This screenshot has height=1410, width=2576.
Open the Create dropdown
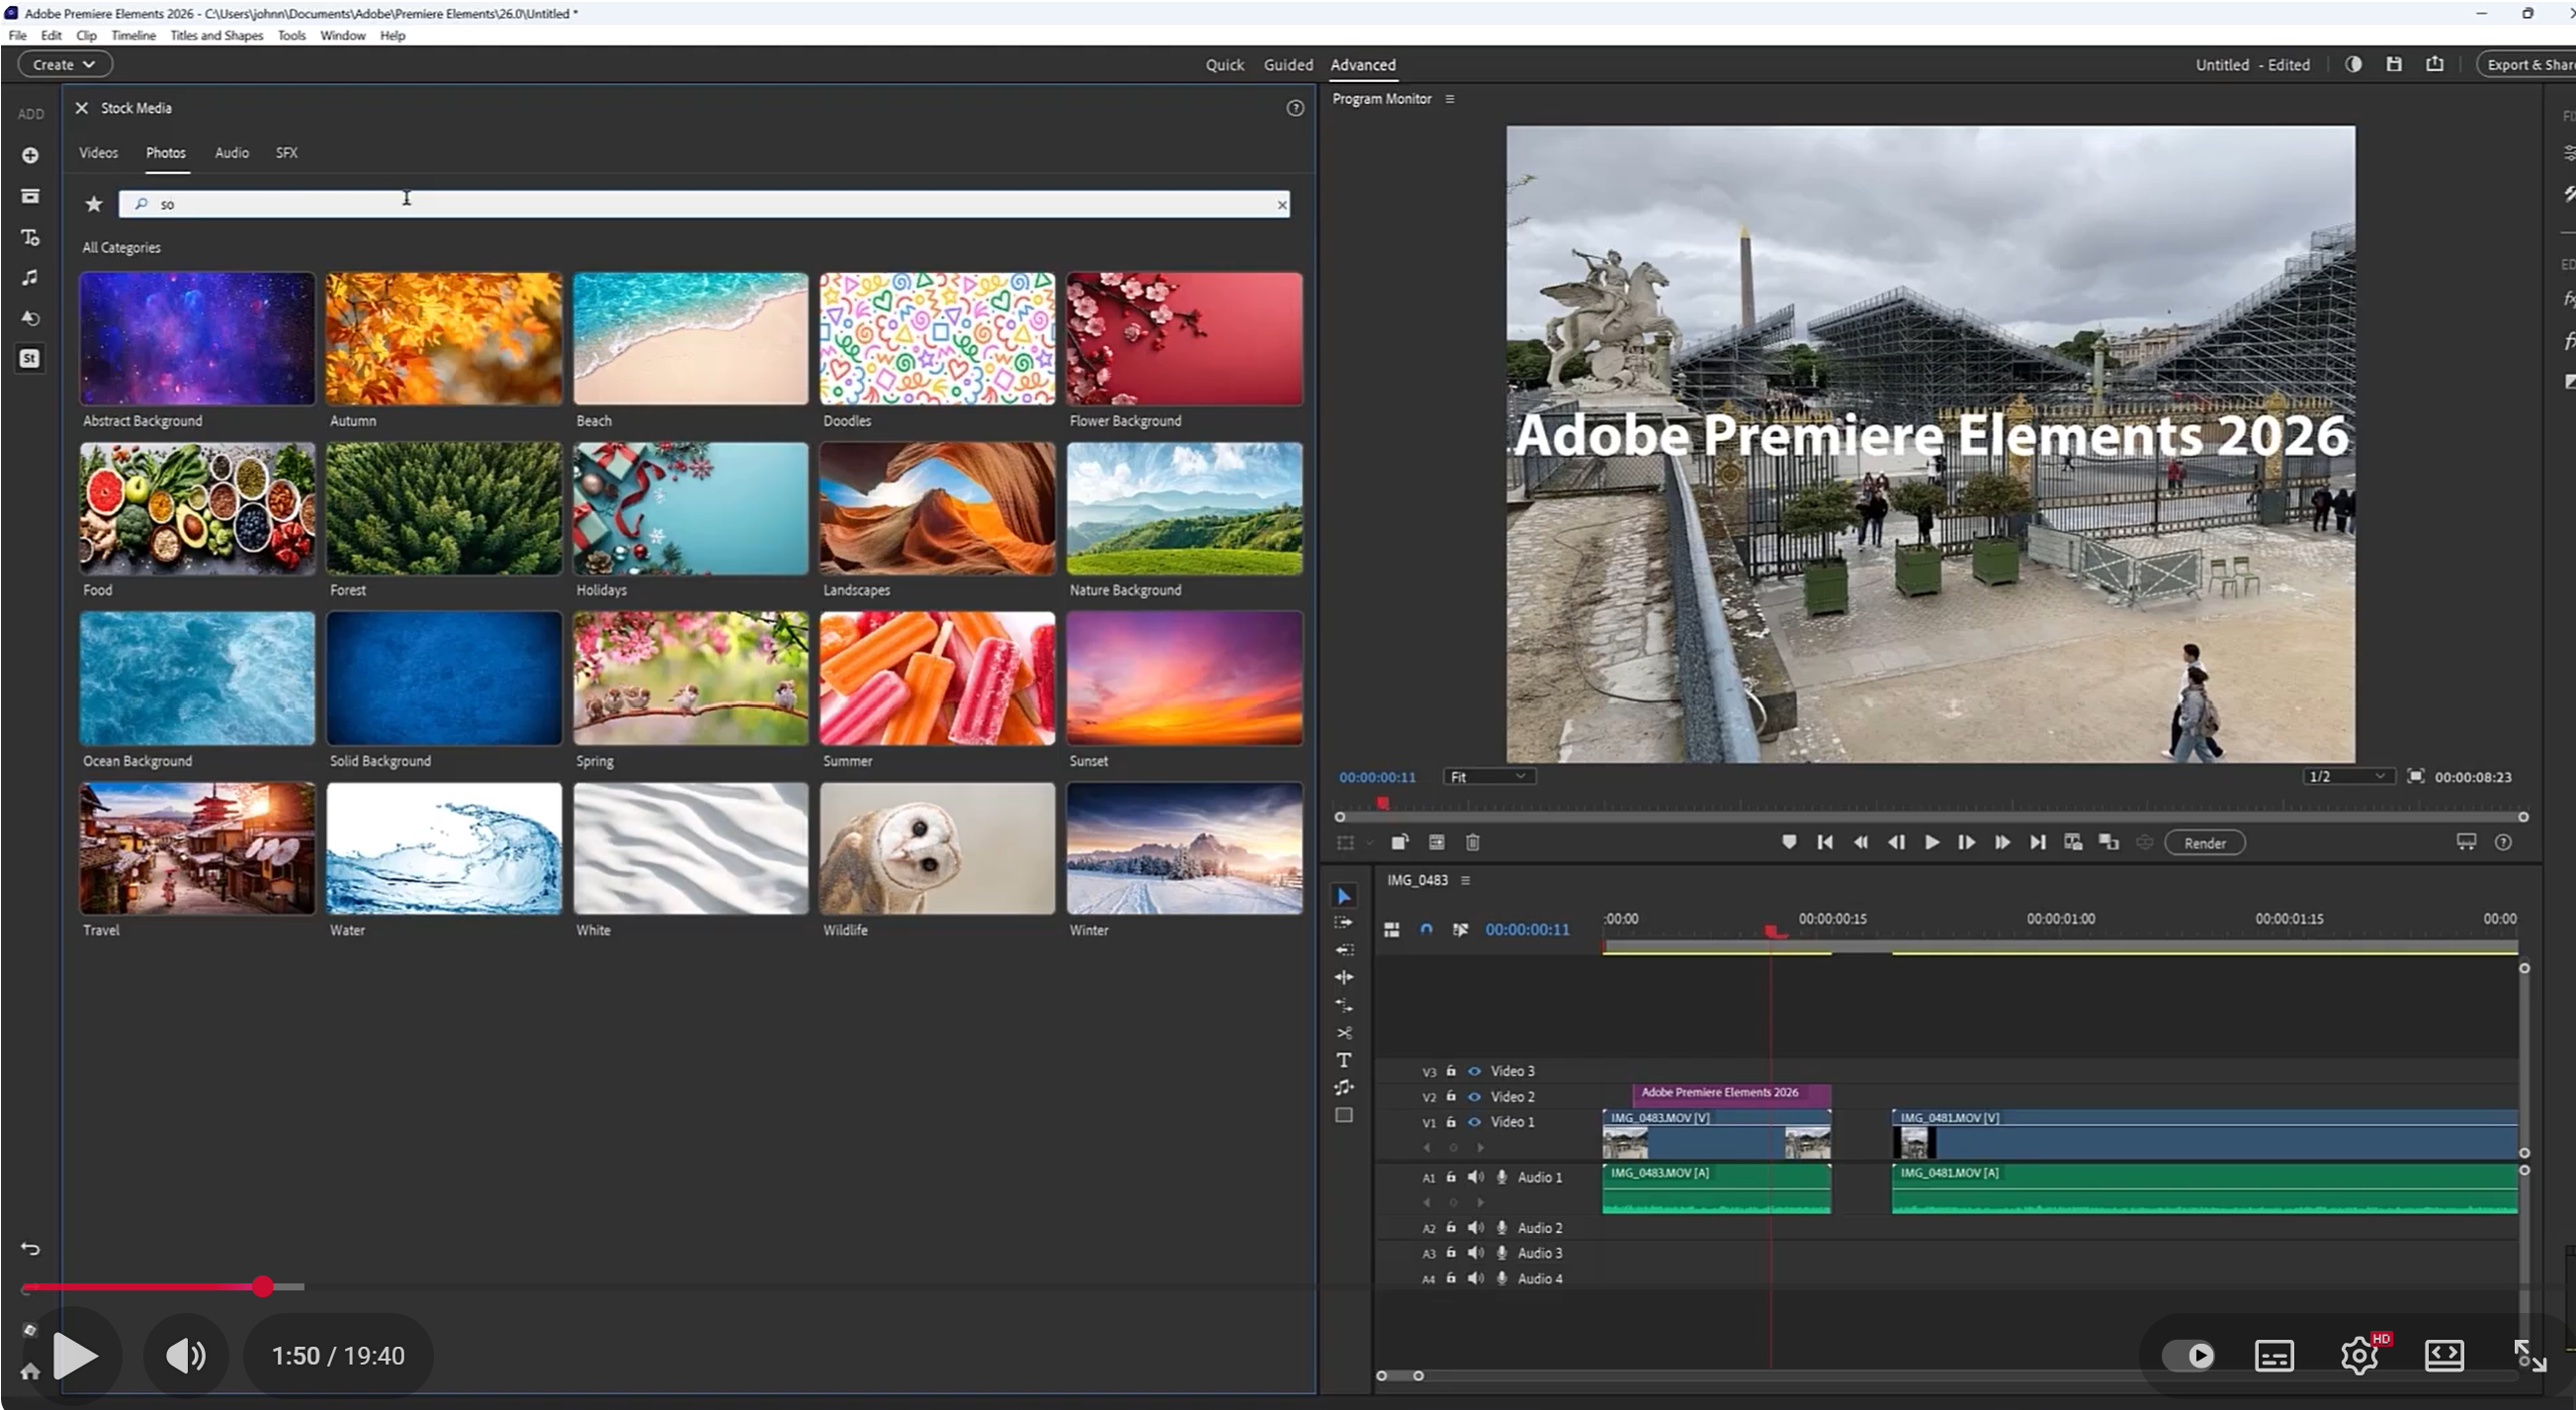[x=64, y=64]
